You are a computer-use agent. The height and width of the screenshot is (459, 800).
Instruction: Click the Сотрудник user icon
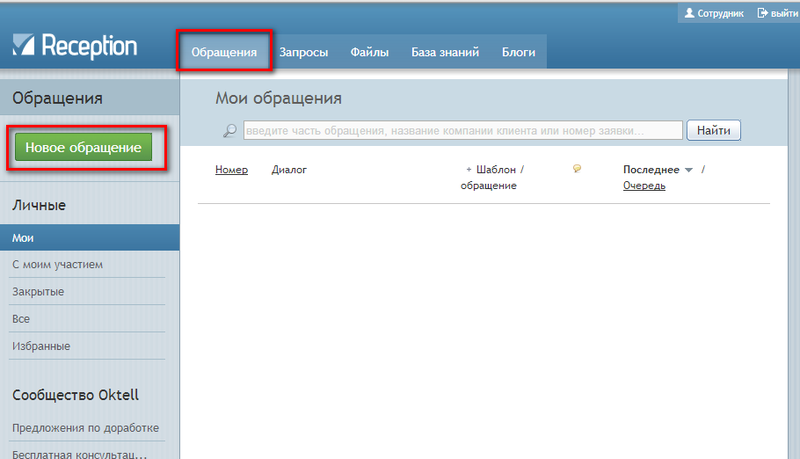coord(689,13)
